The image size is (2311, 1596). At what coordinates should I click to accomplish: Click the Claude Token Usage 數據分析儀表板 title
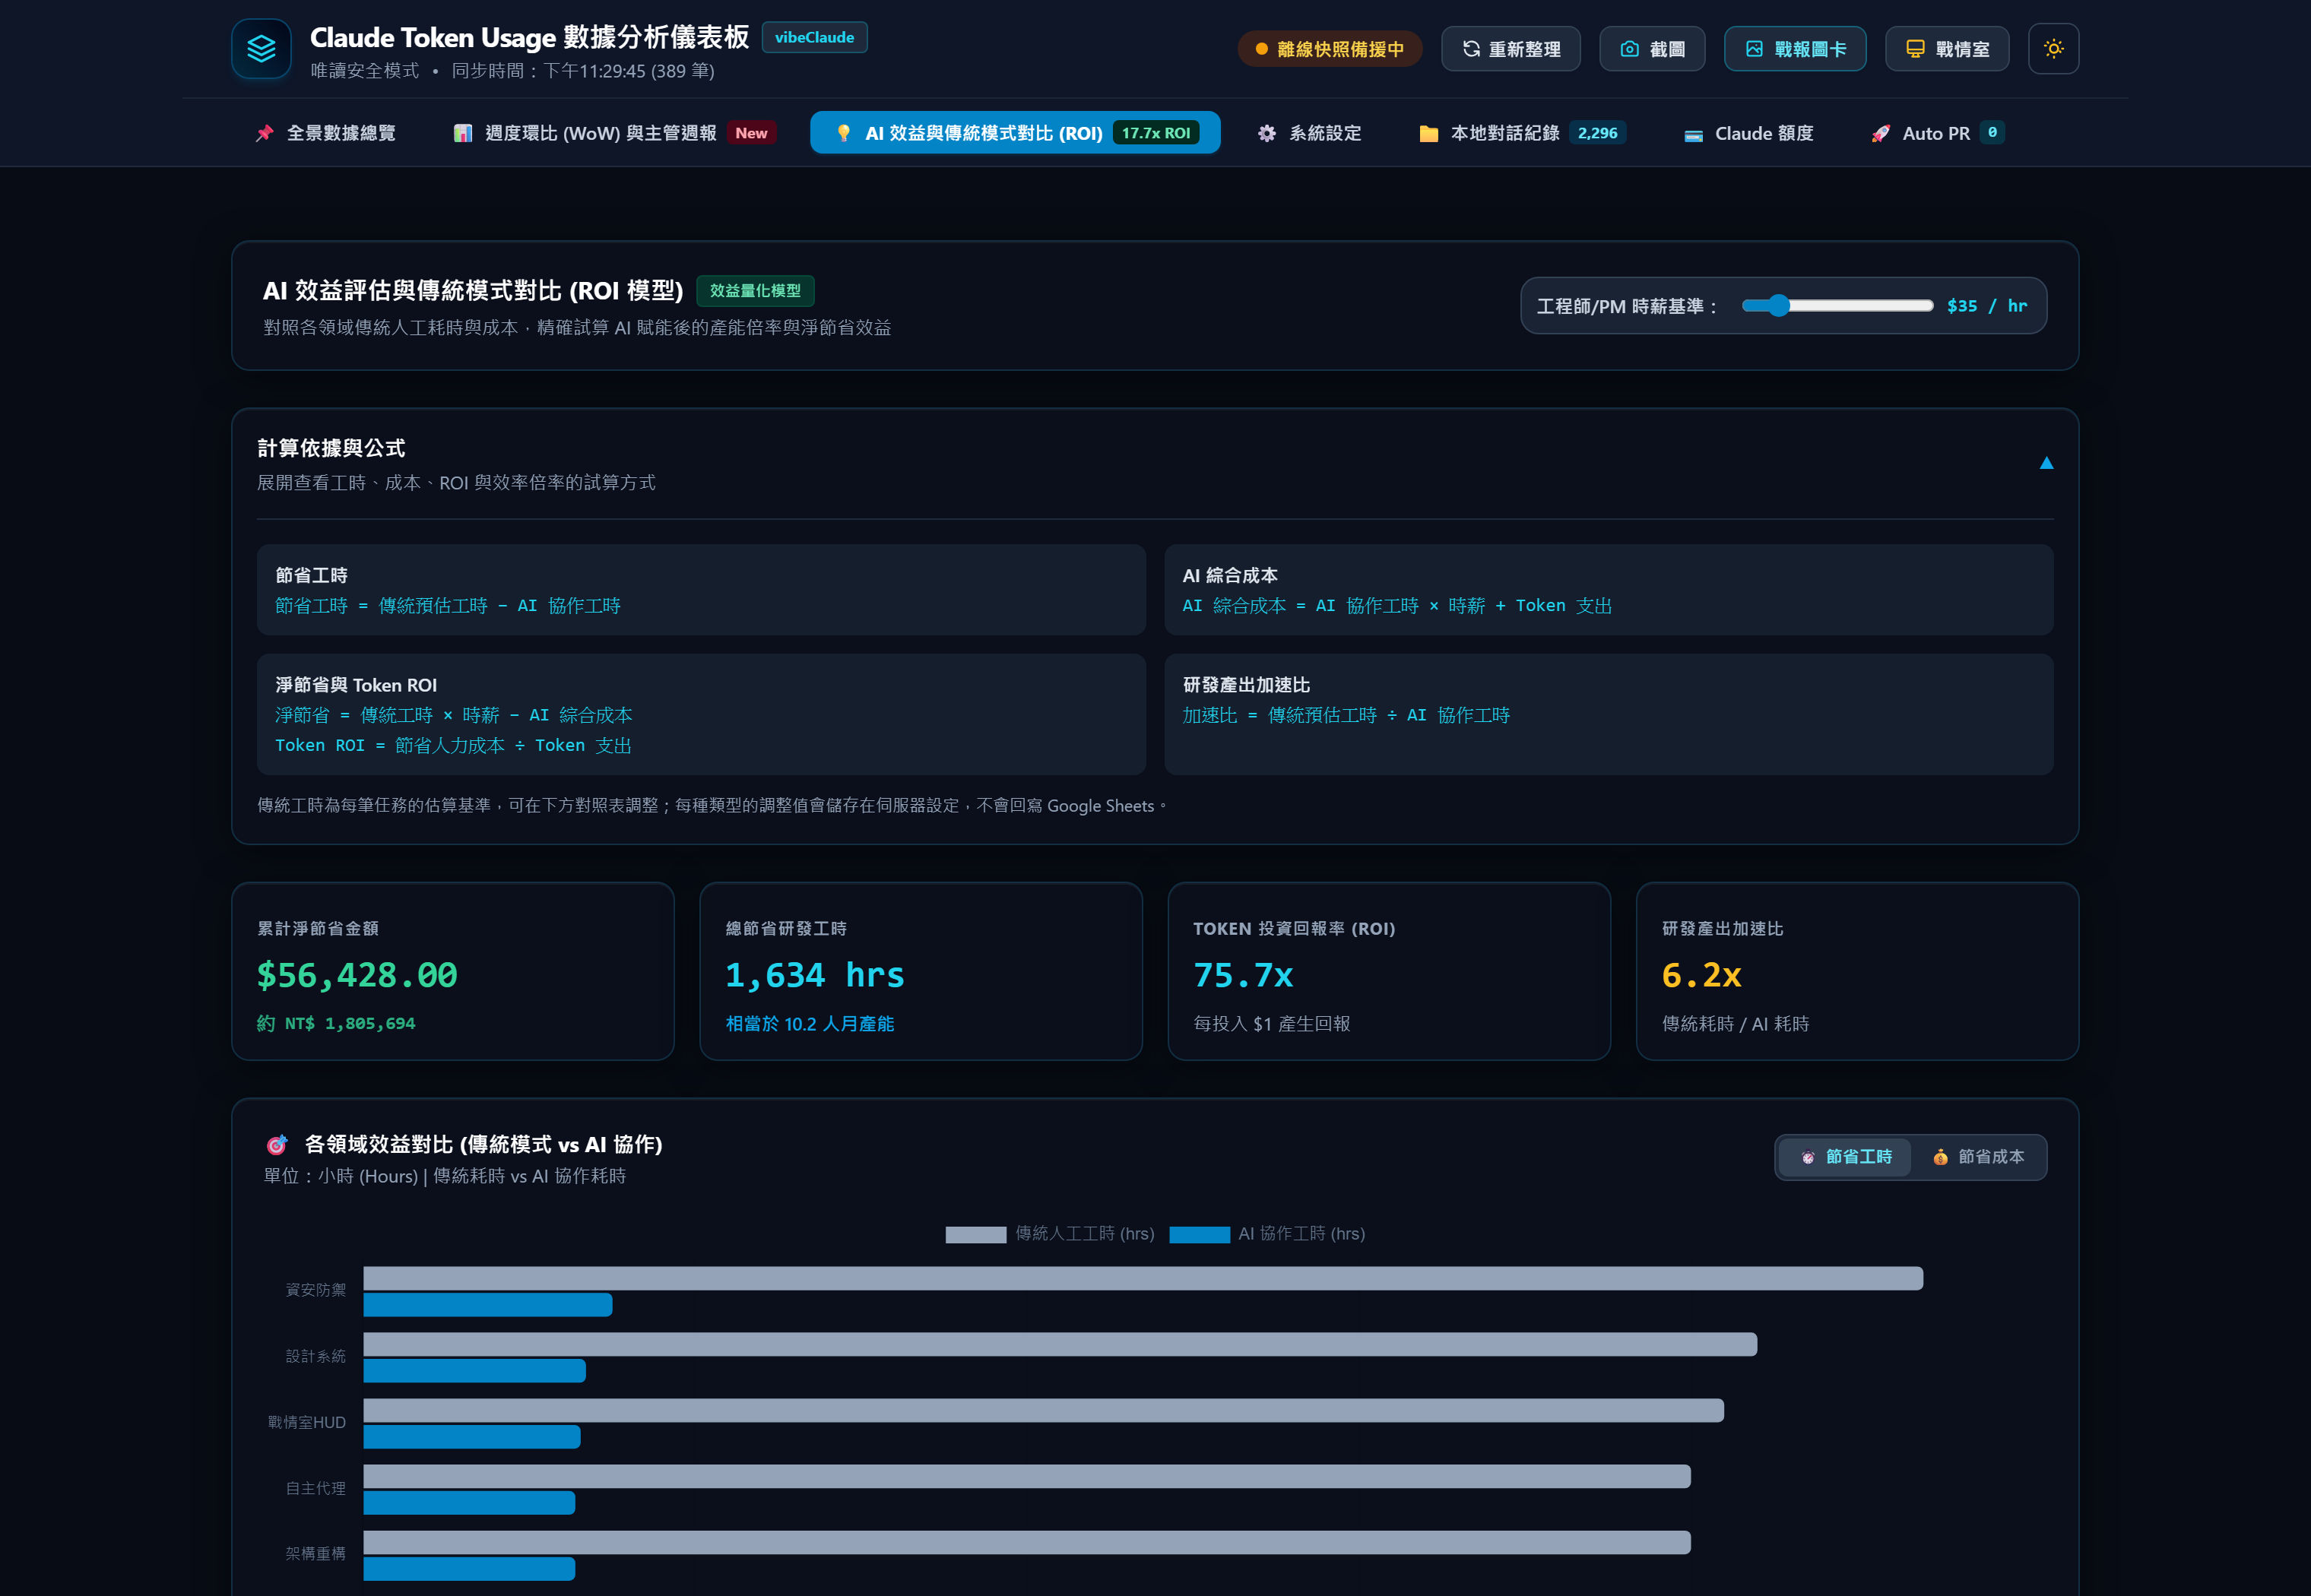(530, 37)
